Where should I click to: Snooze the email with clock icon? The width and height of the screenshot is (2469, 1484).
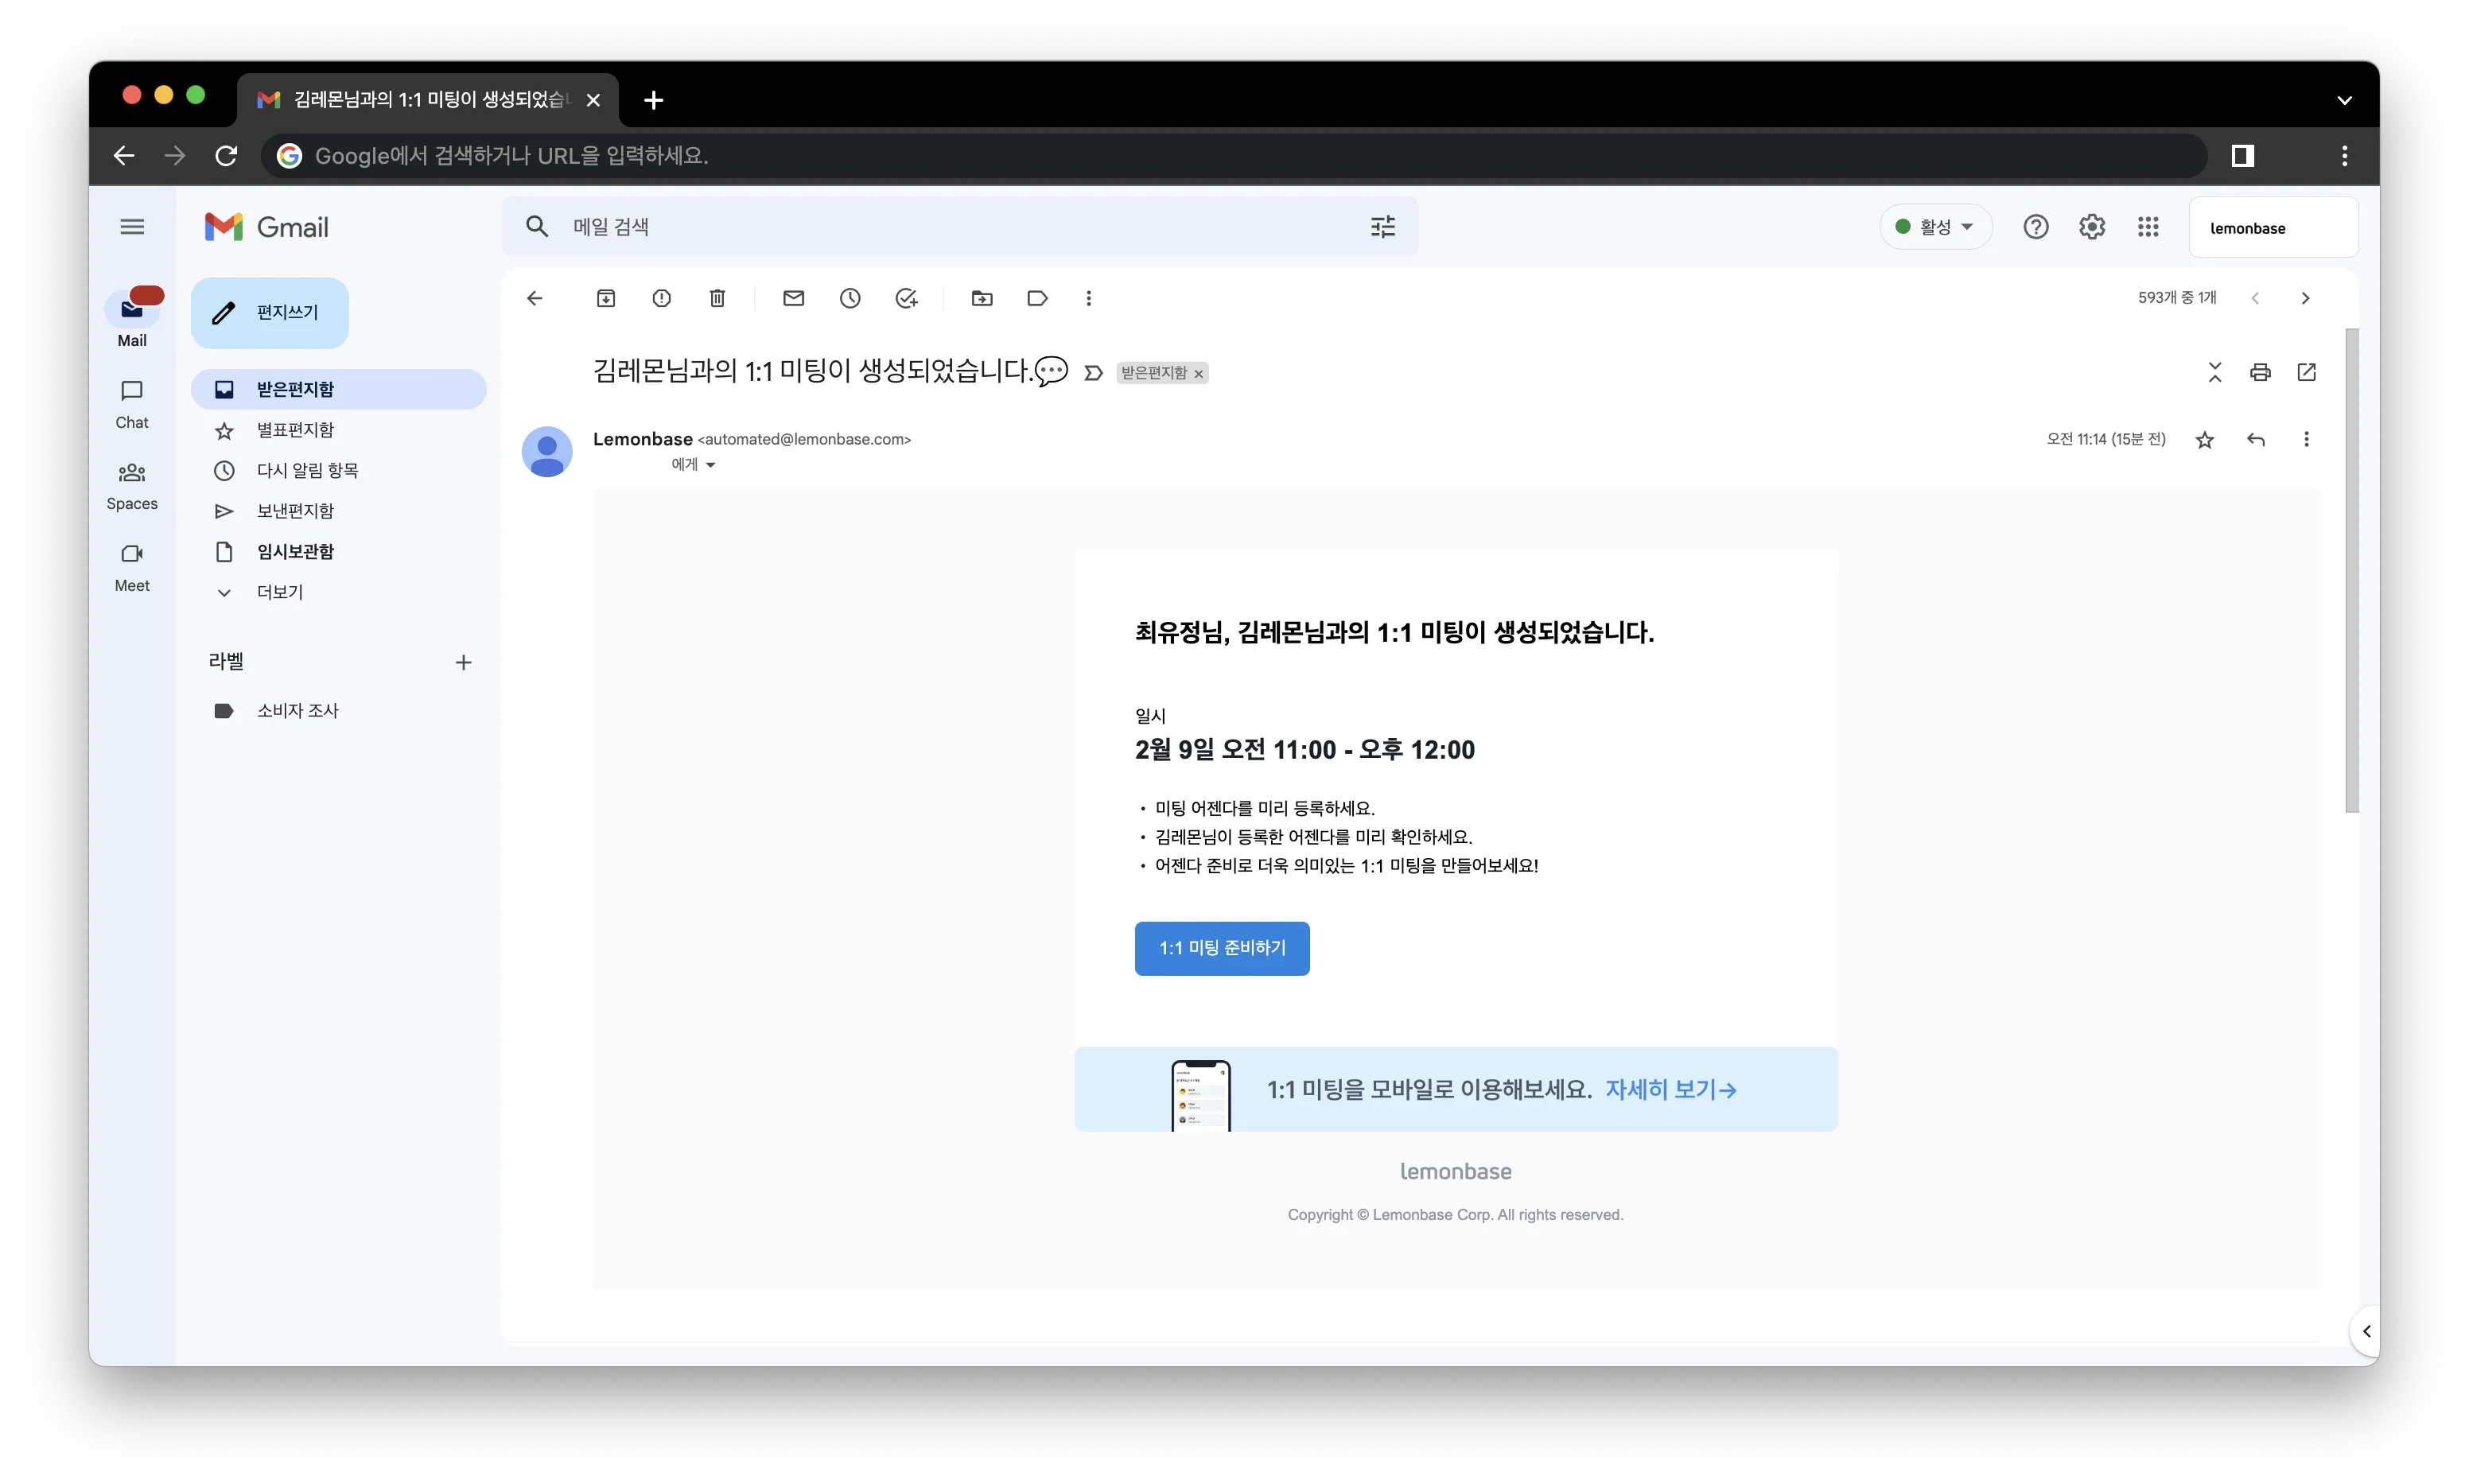click(x=850, y=298)
